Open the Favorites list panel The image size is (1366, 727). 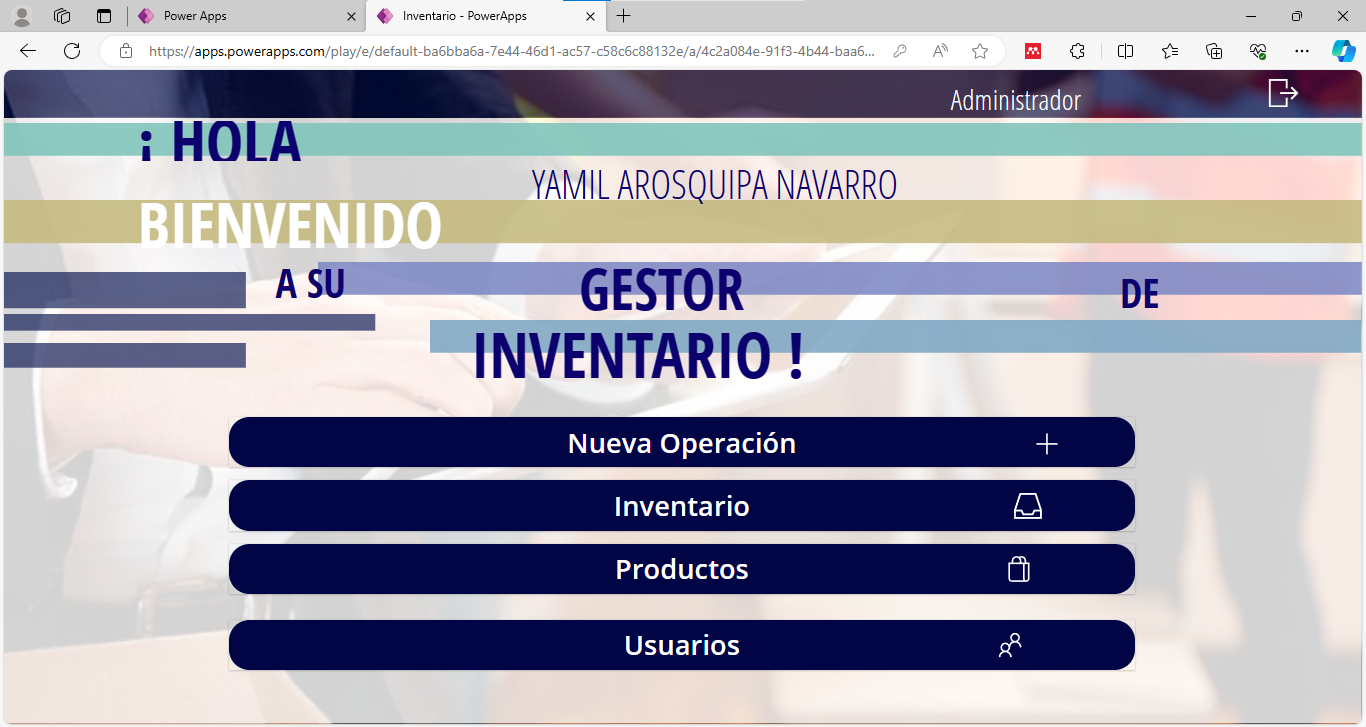coord(1170,51)
